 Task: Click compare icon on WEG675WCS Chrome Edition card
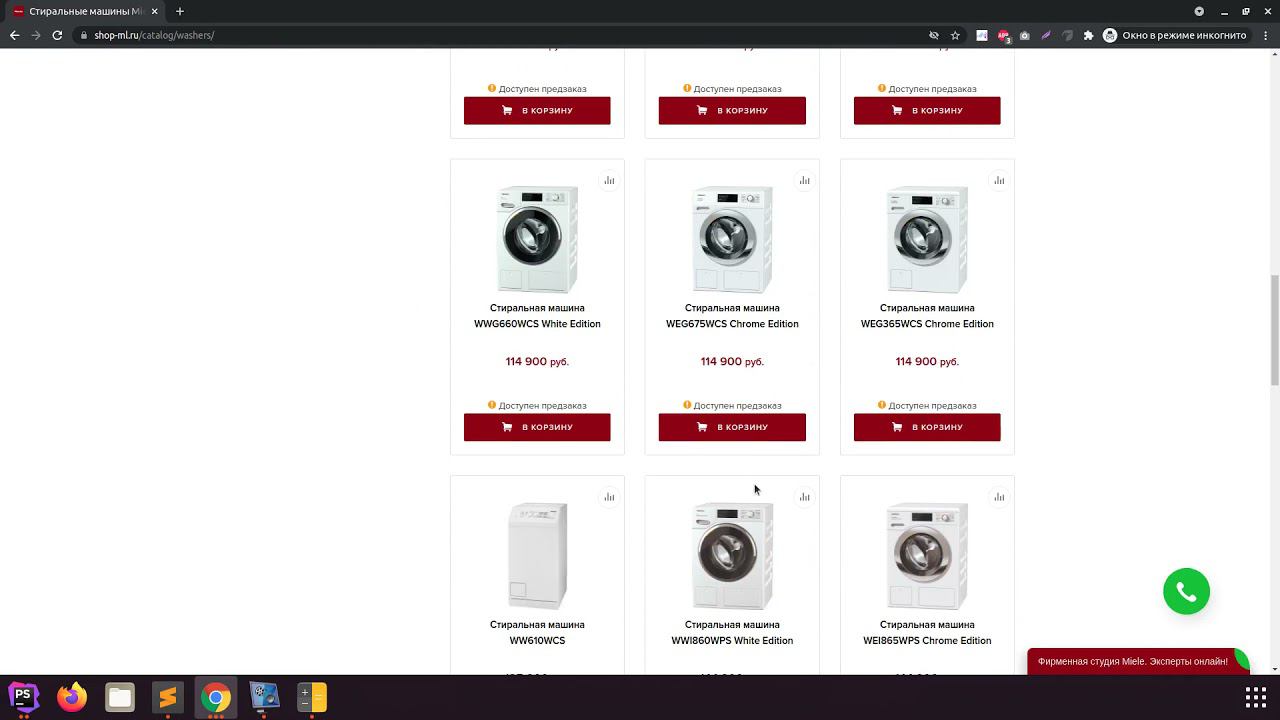tap(804, 181)
